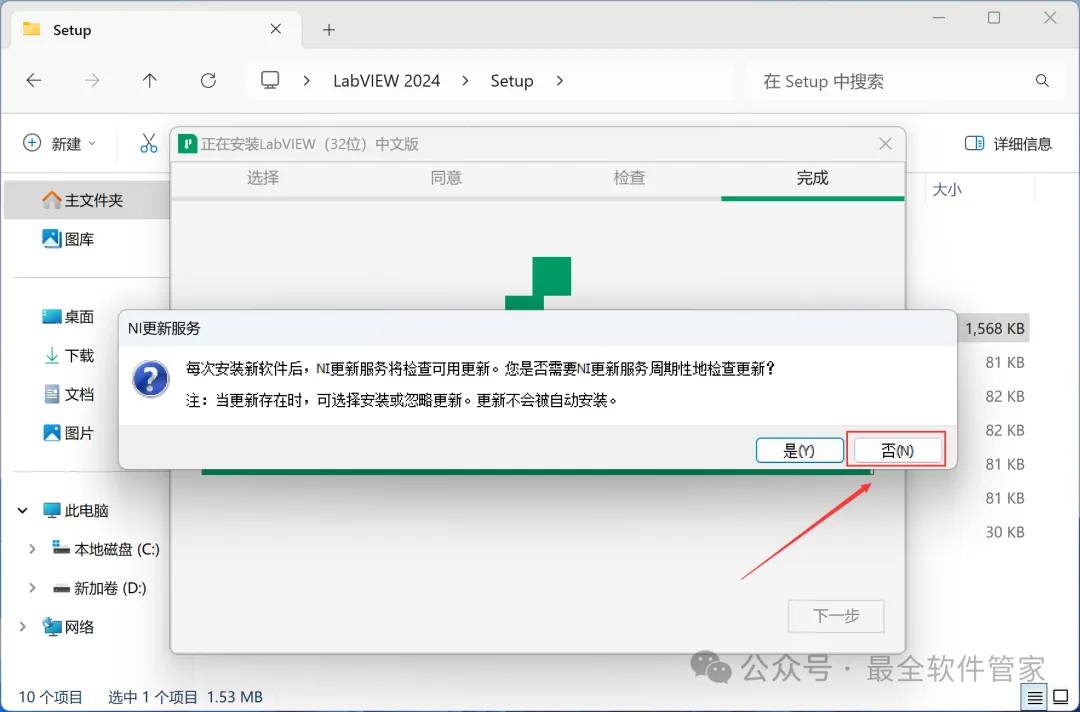
Task: Select 本地磁盘 (C:) drive
Action: [x=106, y=549]
